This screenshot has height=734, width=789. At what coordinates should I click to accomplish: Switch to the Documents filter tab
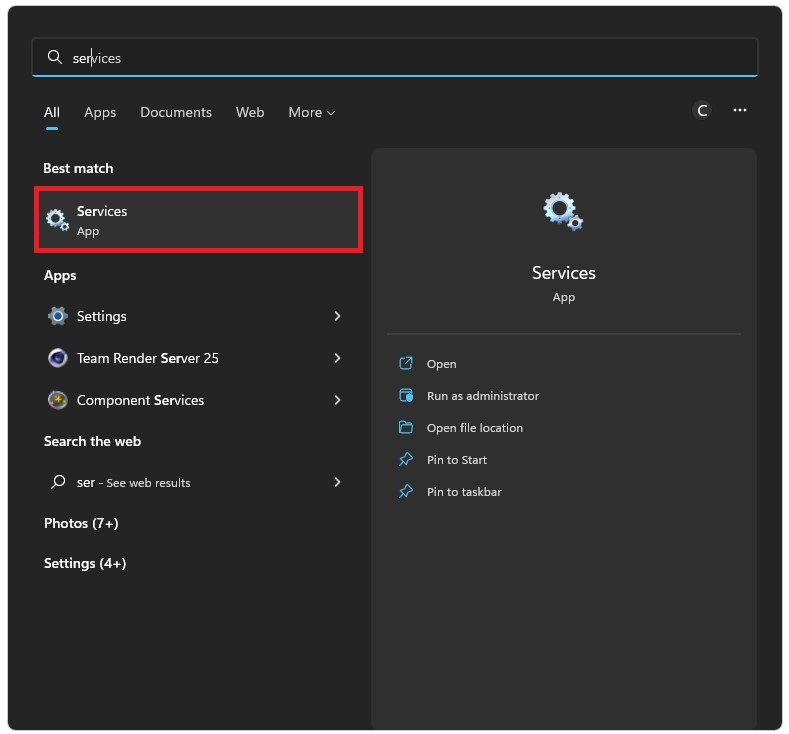pyautogui.click(x=176, y=112)
